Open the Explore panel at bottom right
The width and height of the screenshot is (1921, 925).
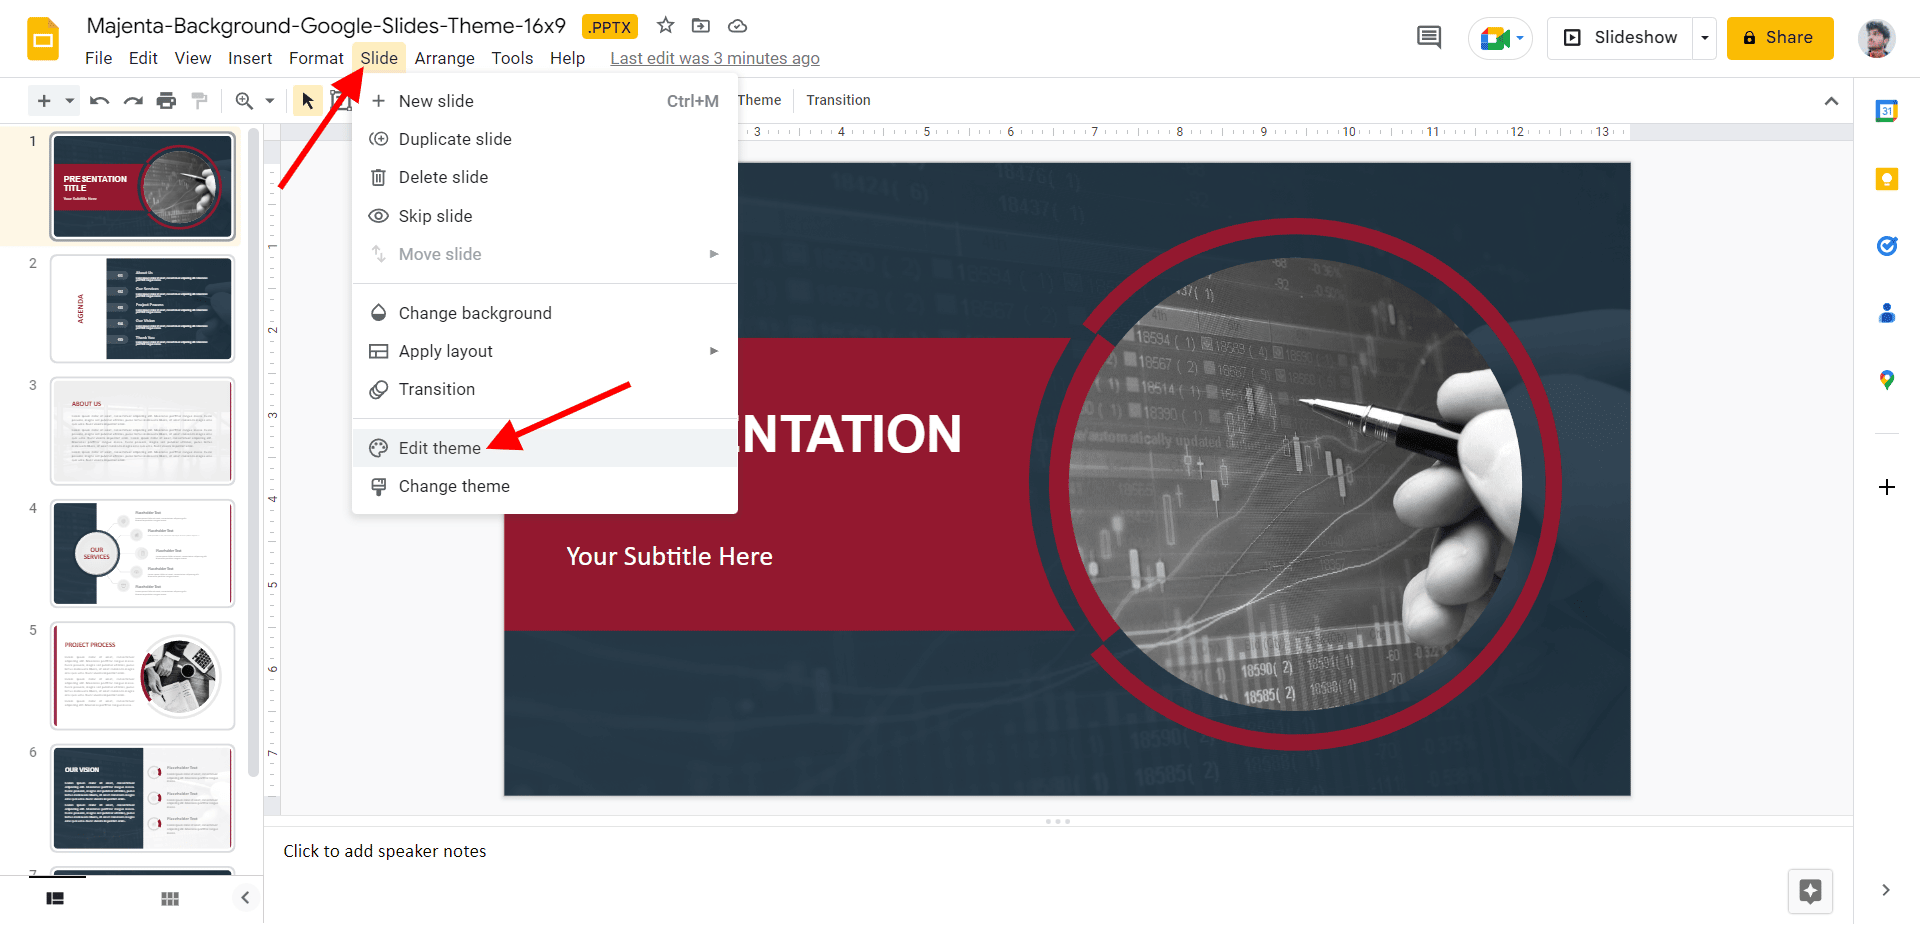click(1810, 890)
